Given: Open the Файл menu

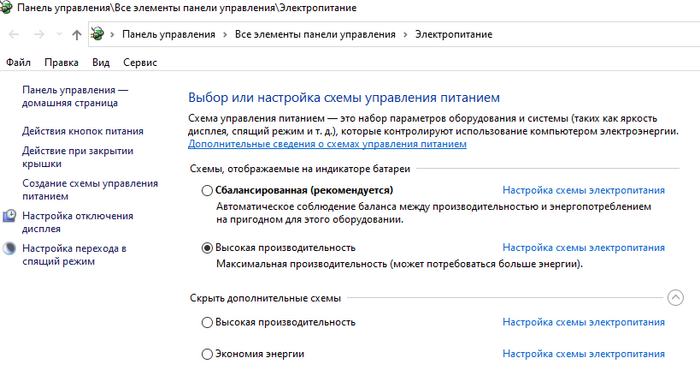Looking at the screenshot, I should click(18, 62).
